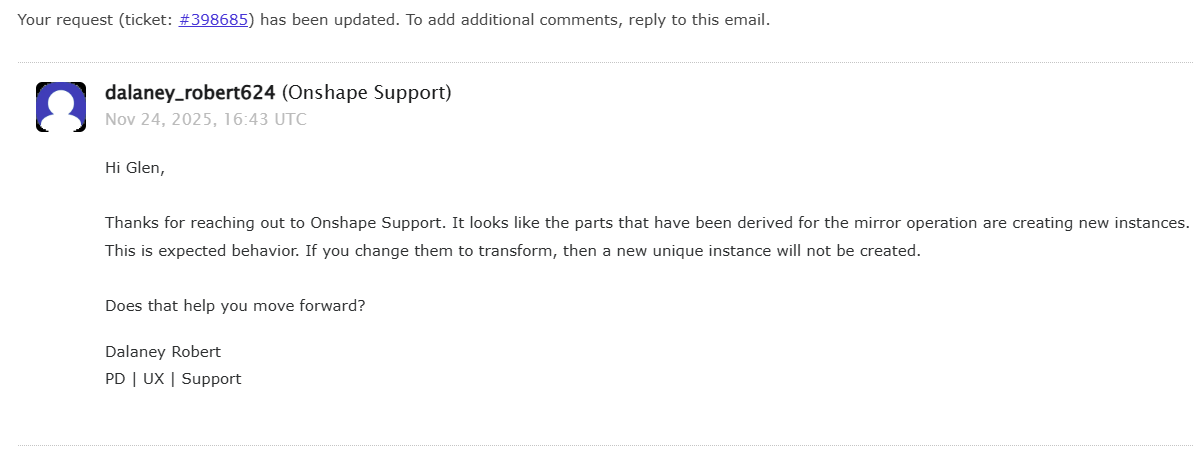Click 'Does that help you move forward?' line
The height and width of the screenshot is (449, 1194).
tap(235, 306)
